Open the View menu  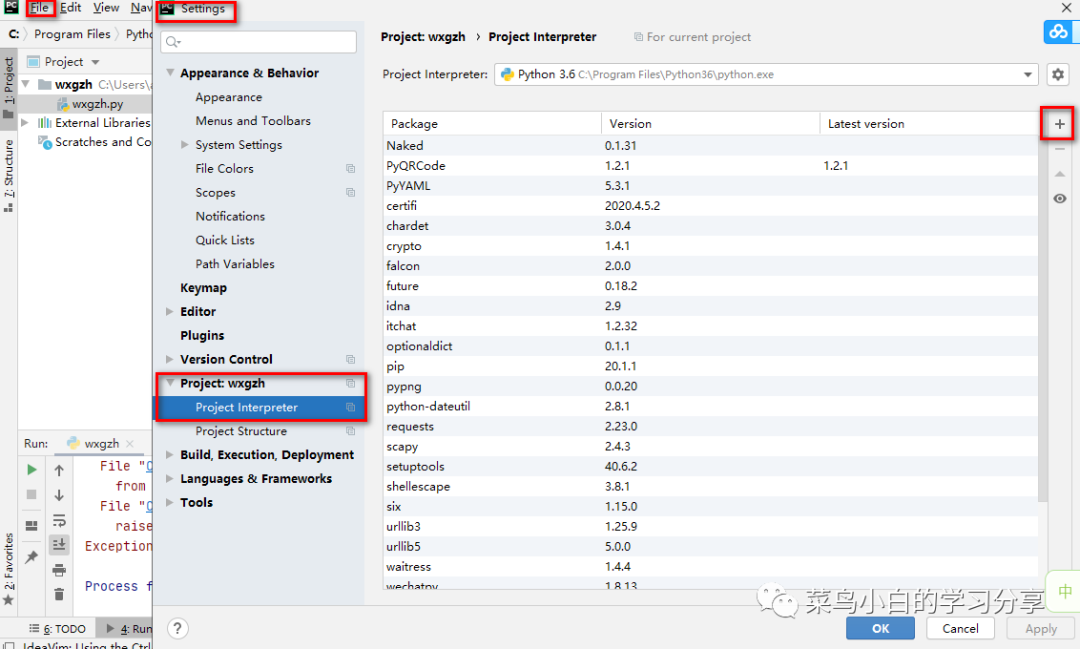[x=106, y=8]
